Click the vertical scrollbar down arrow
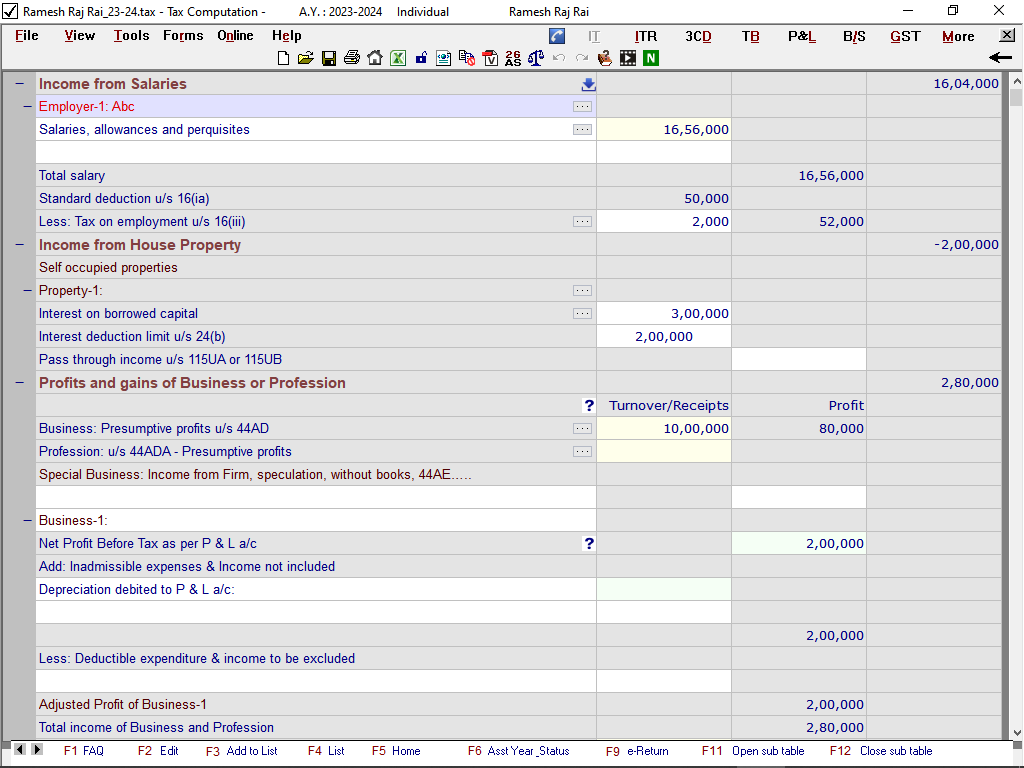Screen dimensions: 1024x768 point(1016,733)
